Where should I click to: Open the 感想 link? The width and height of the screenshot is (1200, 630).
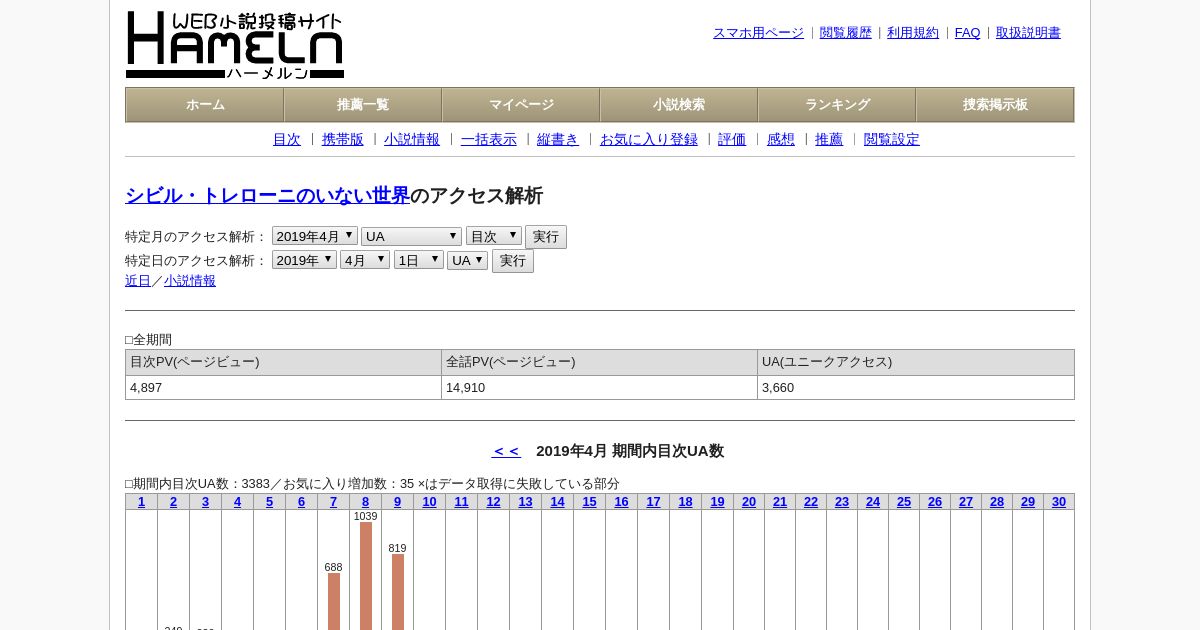click(x=781, y=140)
